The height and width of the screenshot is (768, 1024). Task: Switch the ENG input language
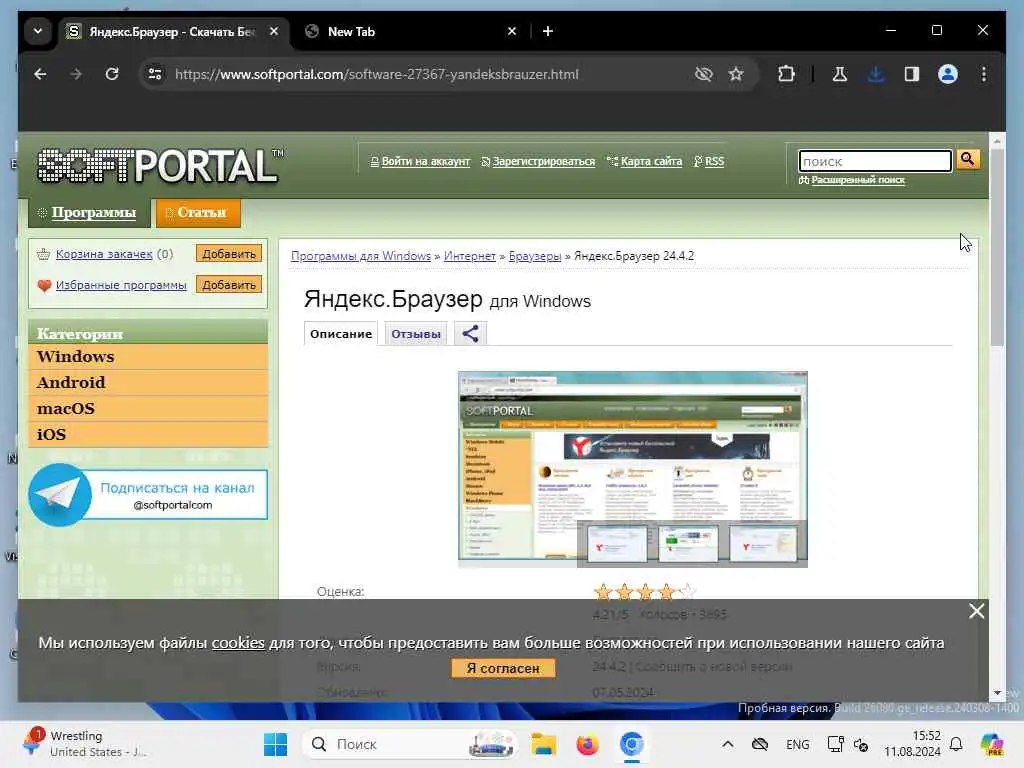[797, 744]
